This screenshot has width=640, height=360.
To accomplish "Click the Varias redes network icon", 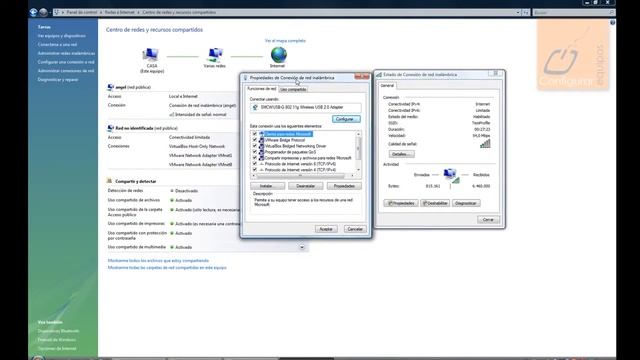I will [x=215, y=55].
